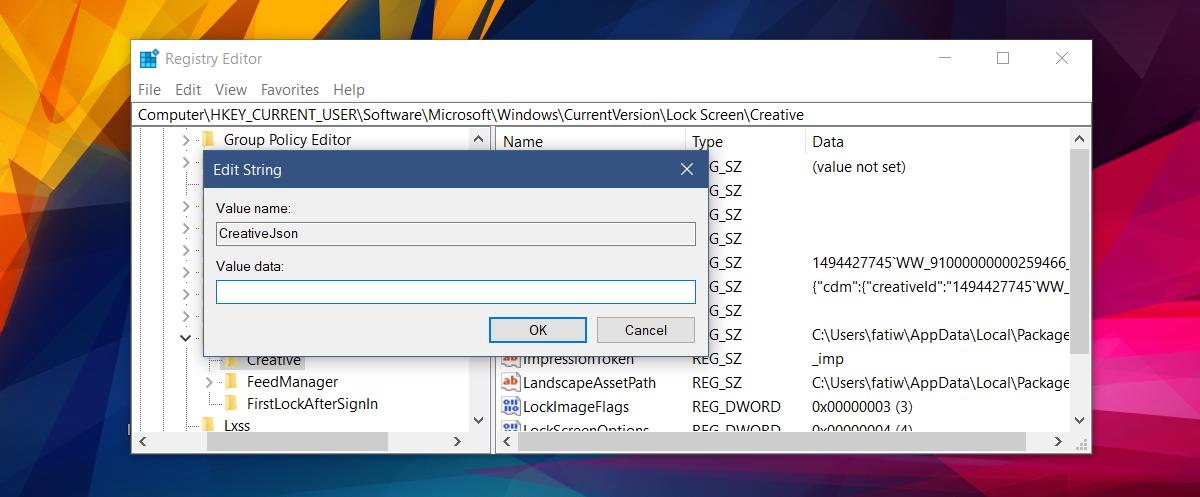
Task: Click the values pane scroll right arrow
Action: [1060, 441]
